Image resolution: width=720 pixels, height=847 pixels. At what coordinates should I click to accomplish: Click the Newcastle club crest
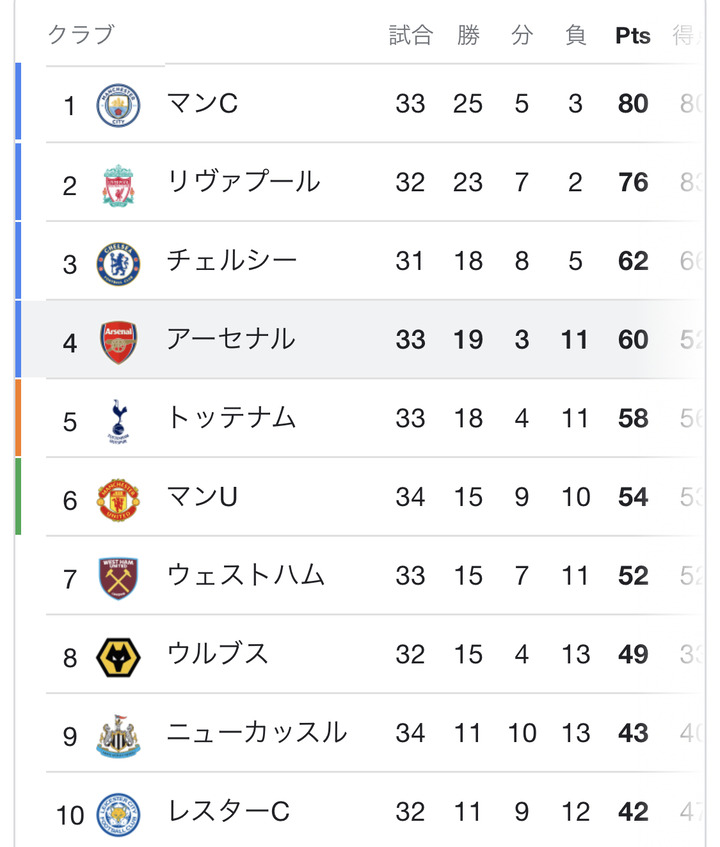(x=118, y=735)
